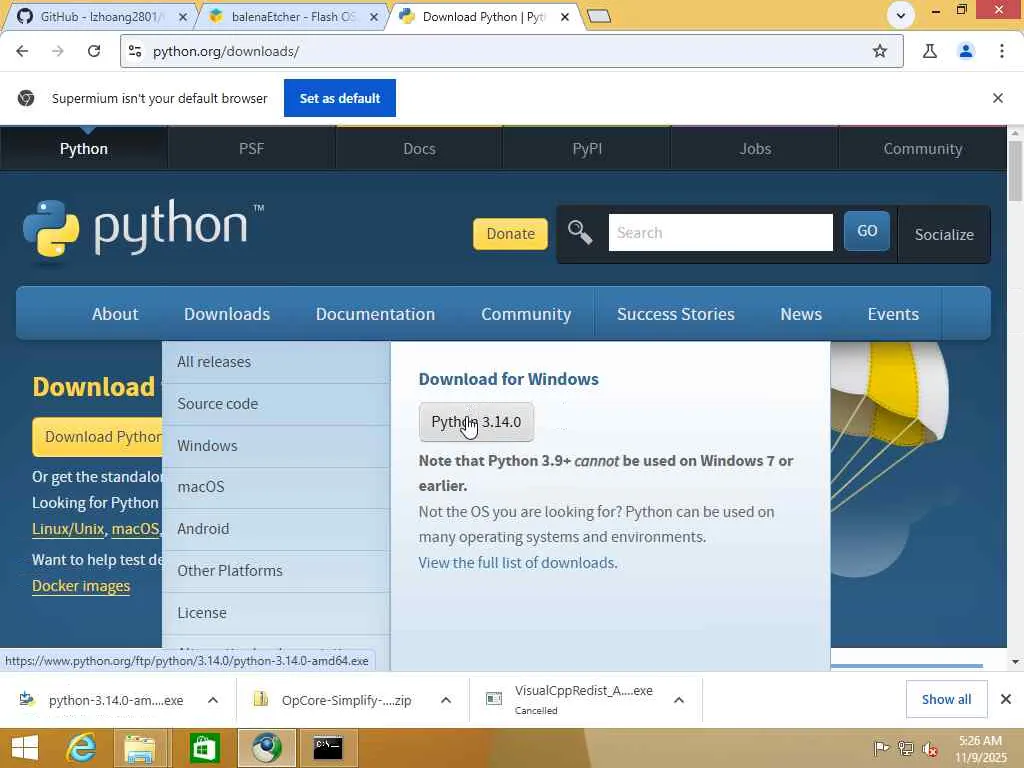1024x768 pixels.
Task: Expand options for OpCore-Simplify zip download
Action: [446, 700]
